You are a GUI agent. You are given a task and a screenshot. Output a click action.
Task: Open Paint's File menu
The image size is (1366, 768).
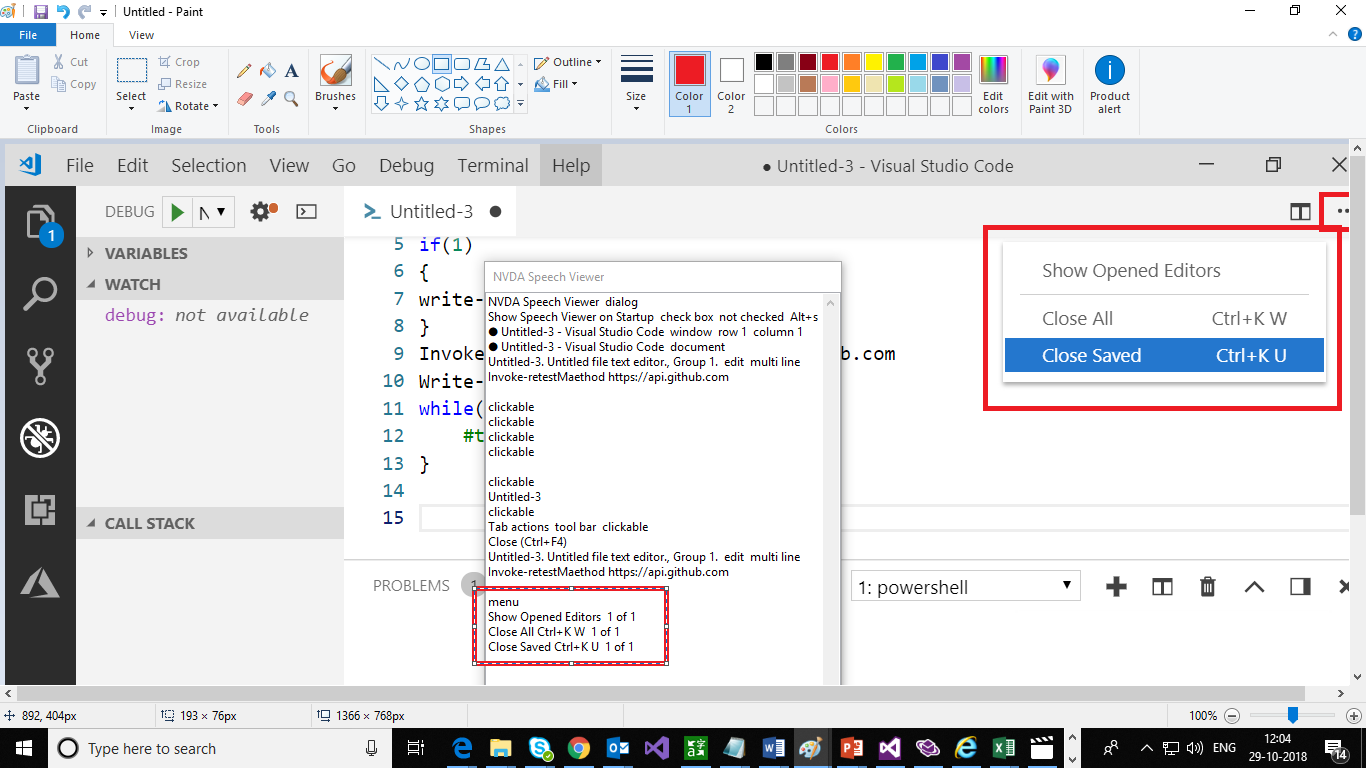coord(28,34)
